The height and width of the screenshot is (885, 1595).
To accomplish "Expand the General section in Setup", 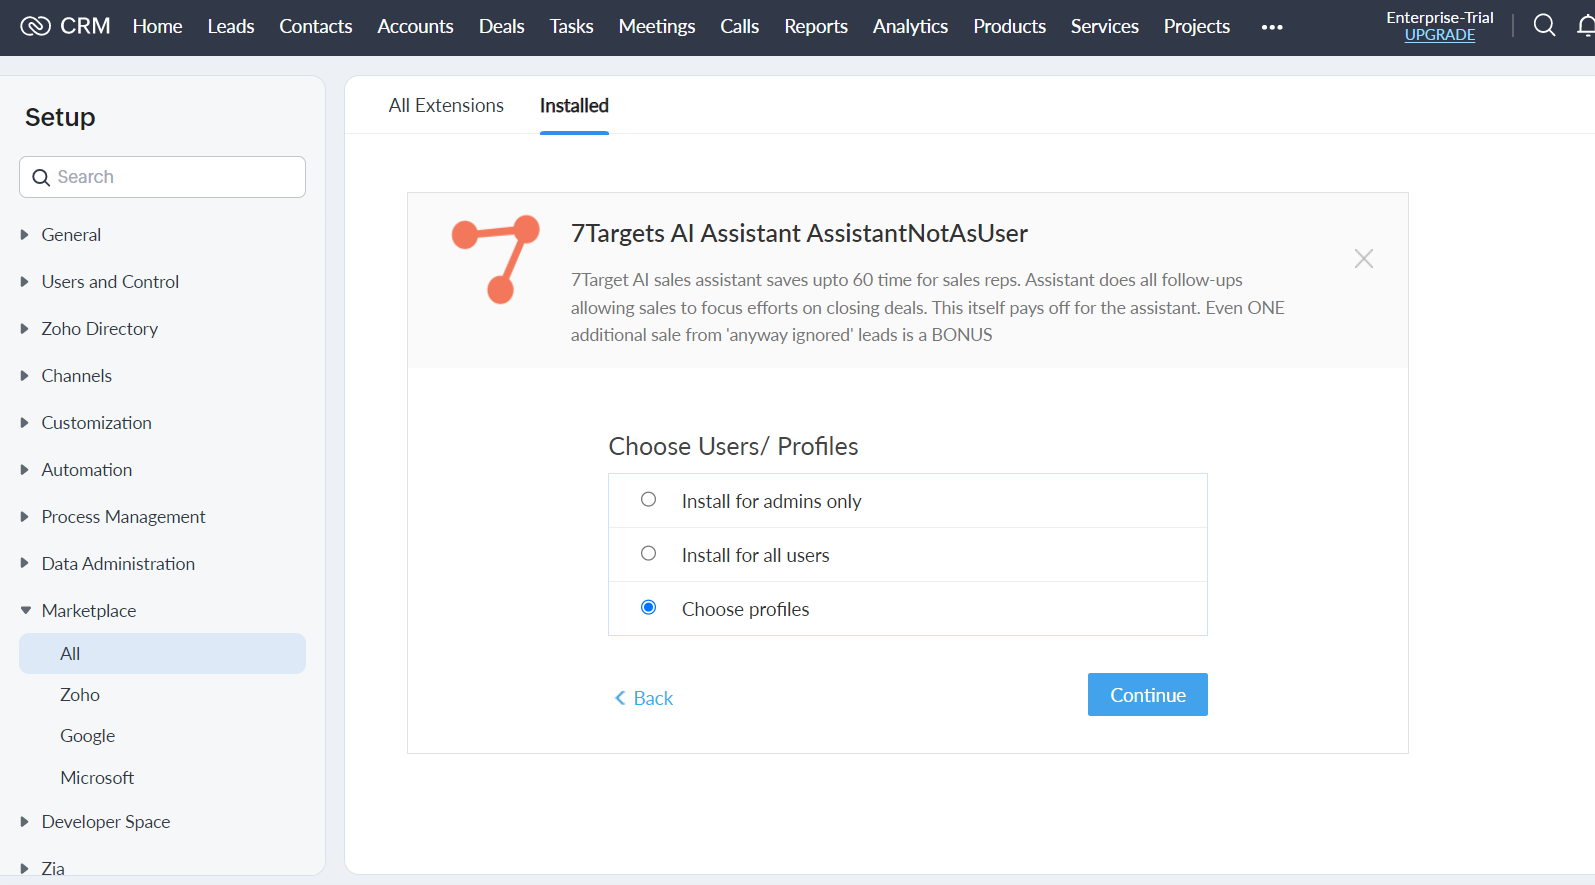I will (25, 235).
